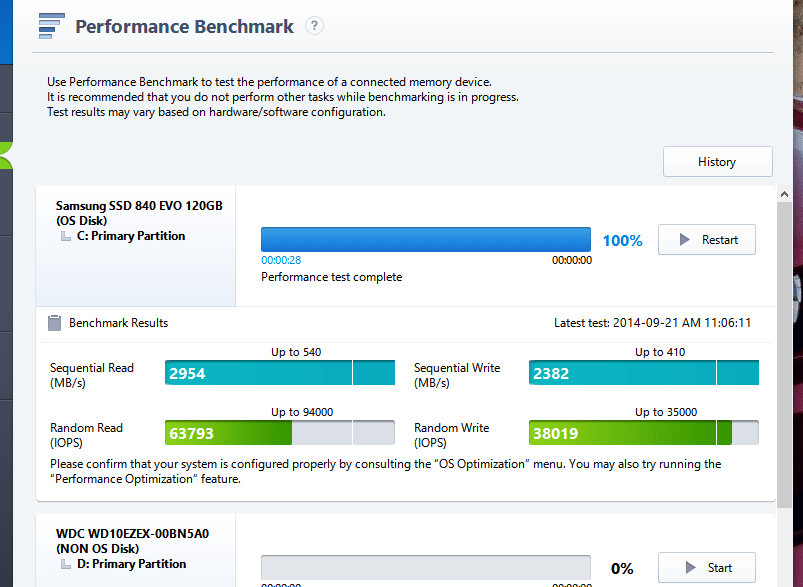The image size is (803, 587).
Task: Click the 'Up to 410' label
Action: (x=660, y=352)
